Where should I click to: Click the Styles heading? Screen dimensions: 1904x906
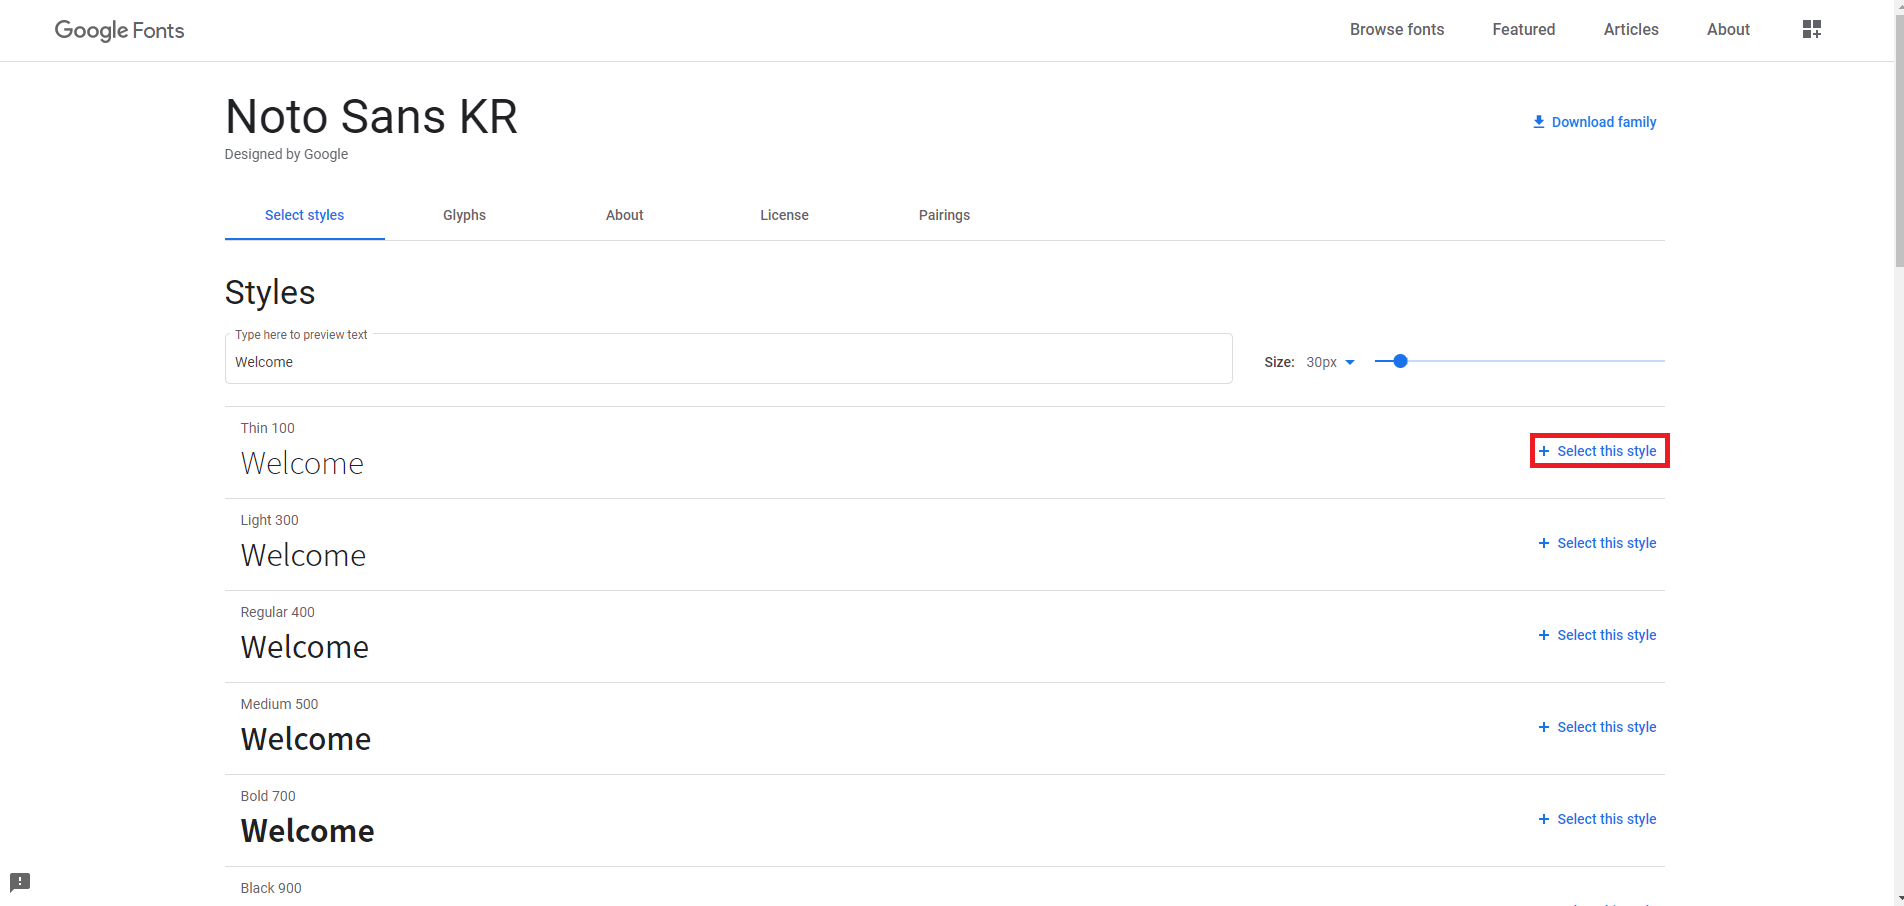(270, 293)
